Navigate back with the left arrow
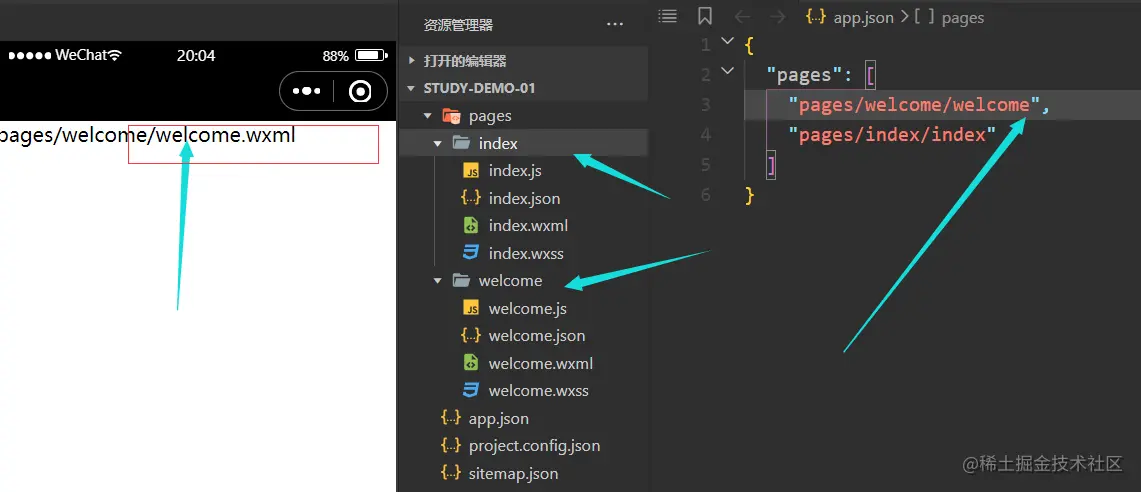Screen dimensions: 1141x492 click(x=742, y=17)
